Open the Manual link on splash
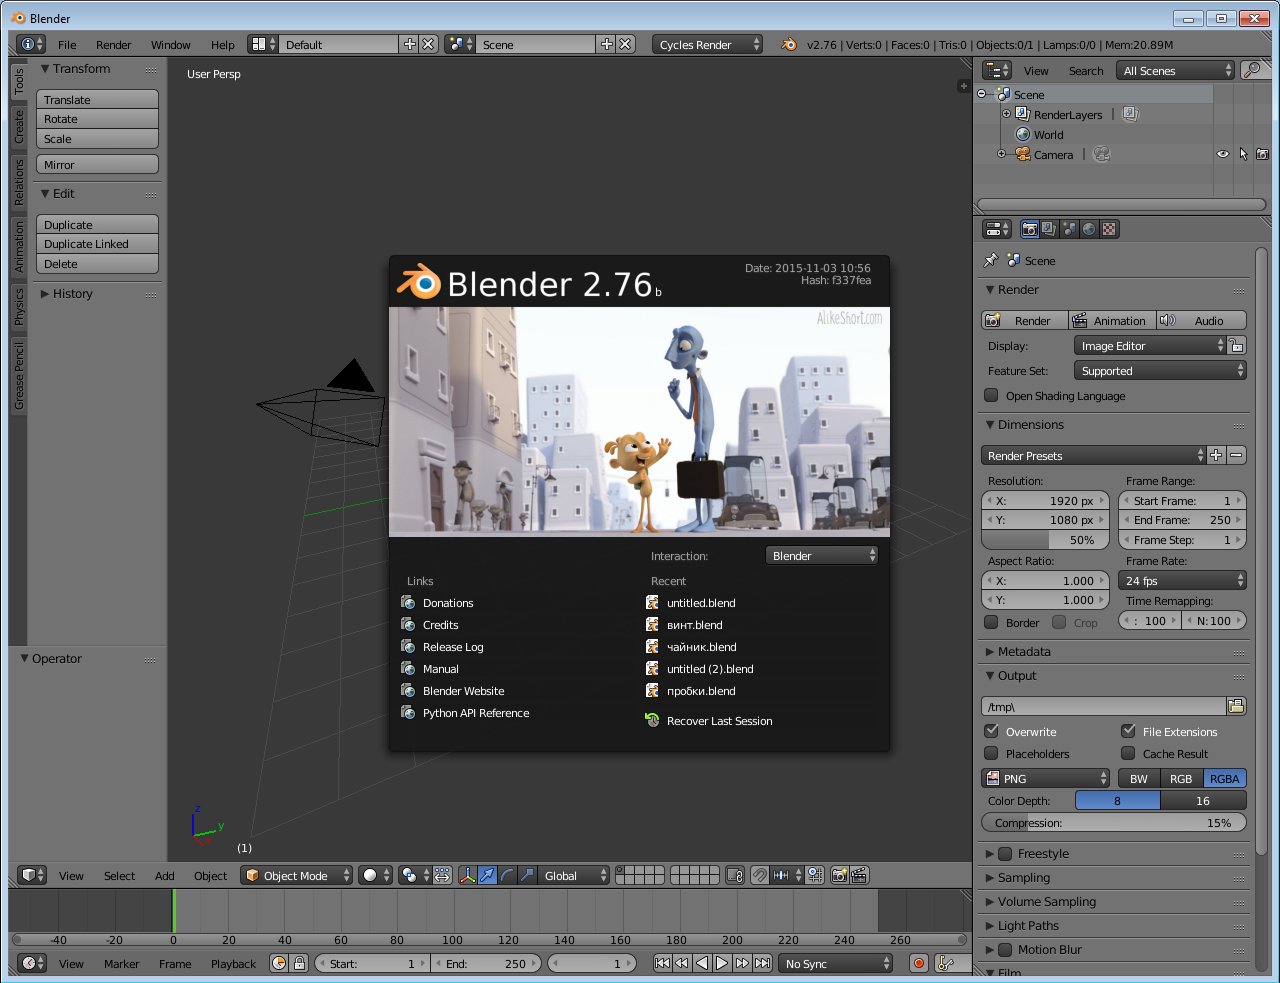 click(441, 669)
